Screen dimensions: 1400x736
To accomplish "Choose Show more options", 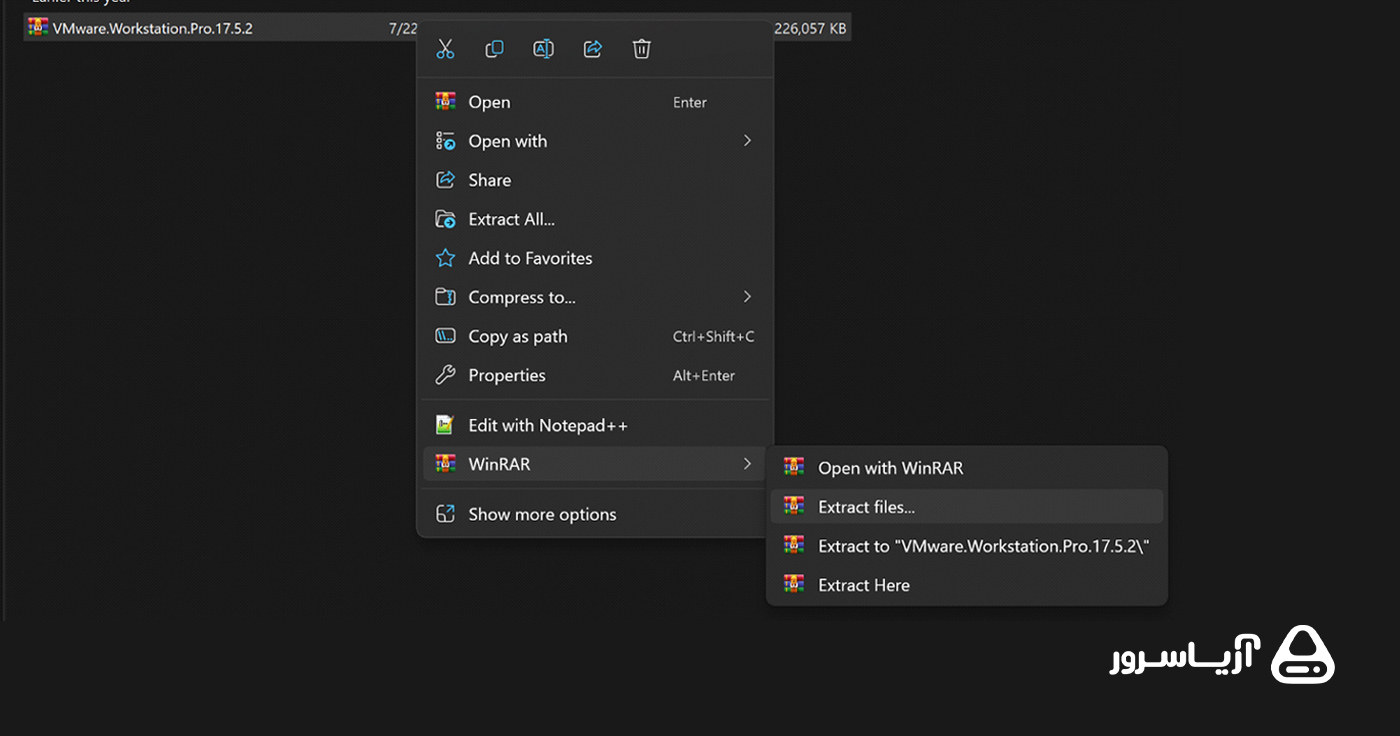I will coord(597,514).
